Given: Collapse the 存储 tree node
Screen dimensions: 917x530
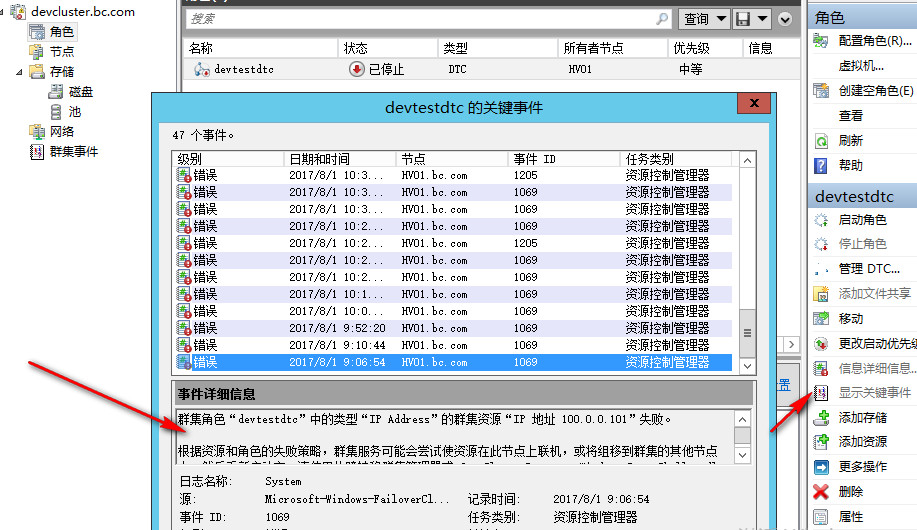Looking at the screenshot, I should (19, 72).
